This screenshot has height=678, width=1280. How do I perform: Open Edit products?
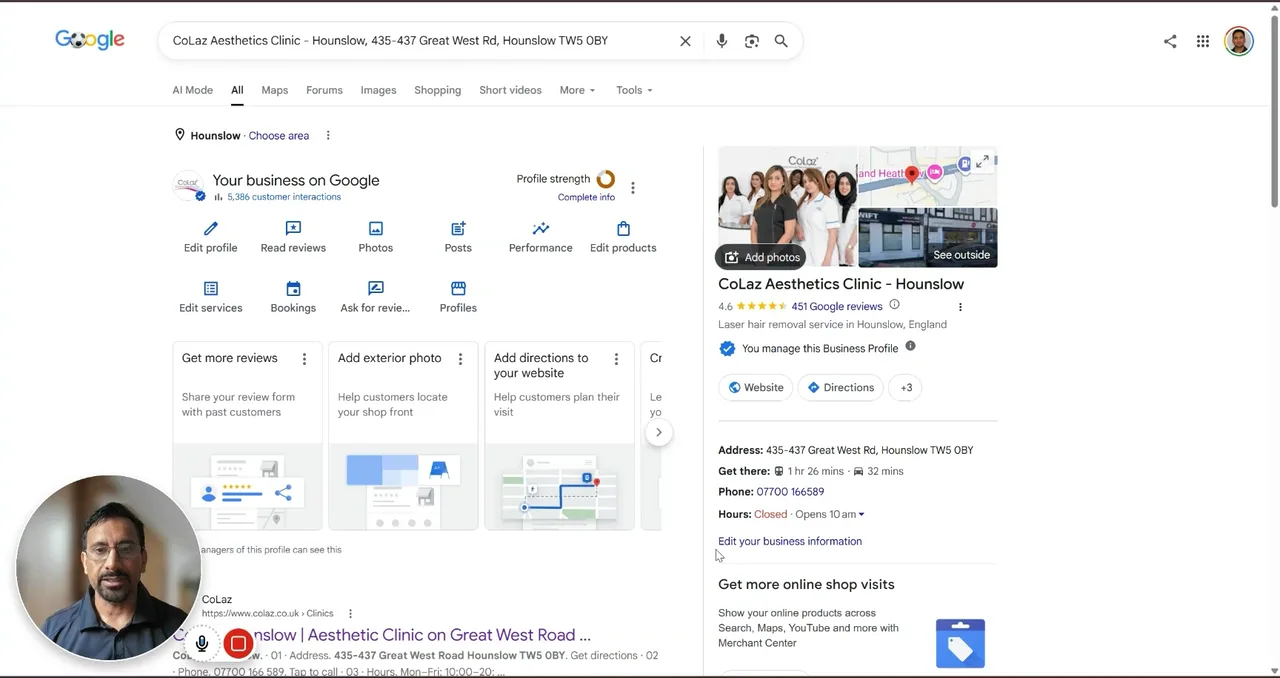point(623,238)
